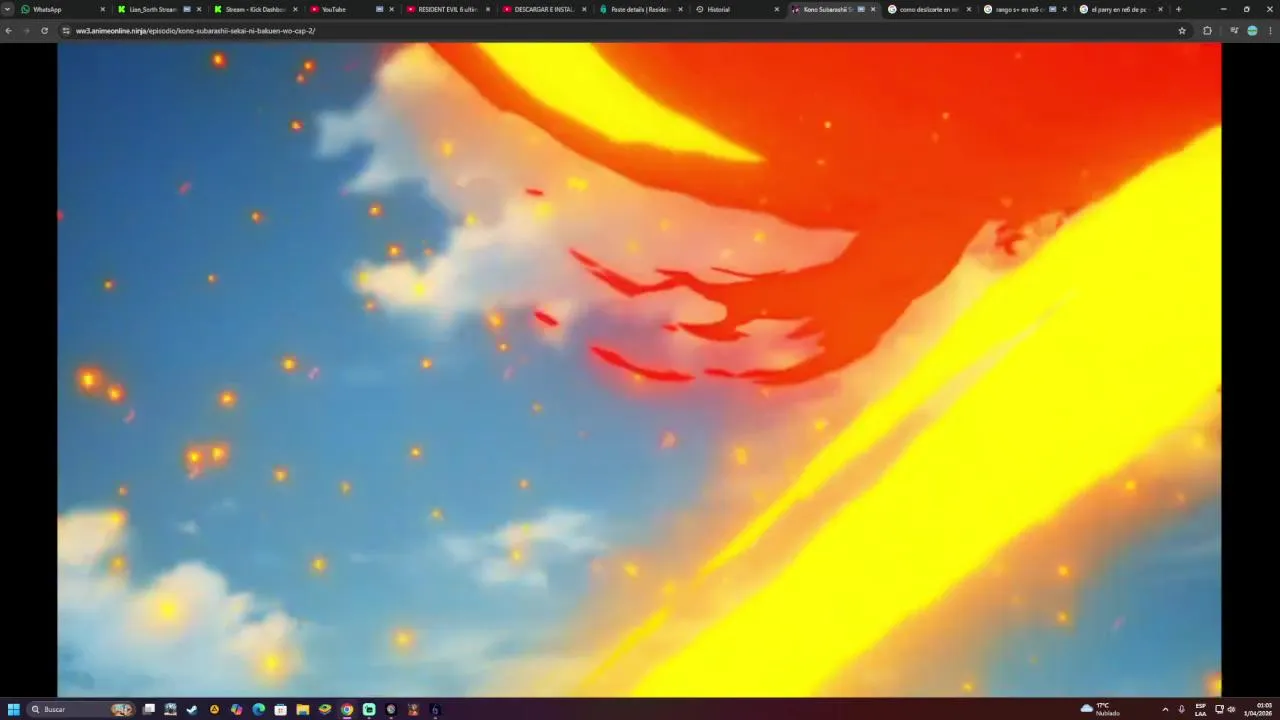Open the Chrome profile avatar
Screen dimensions: 1280x720
pyautogui.click(x=1252, y=31)
